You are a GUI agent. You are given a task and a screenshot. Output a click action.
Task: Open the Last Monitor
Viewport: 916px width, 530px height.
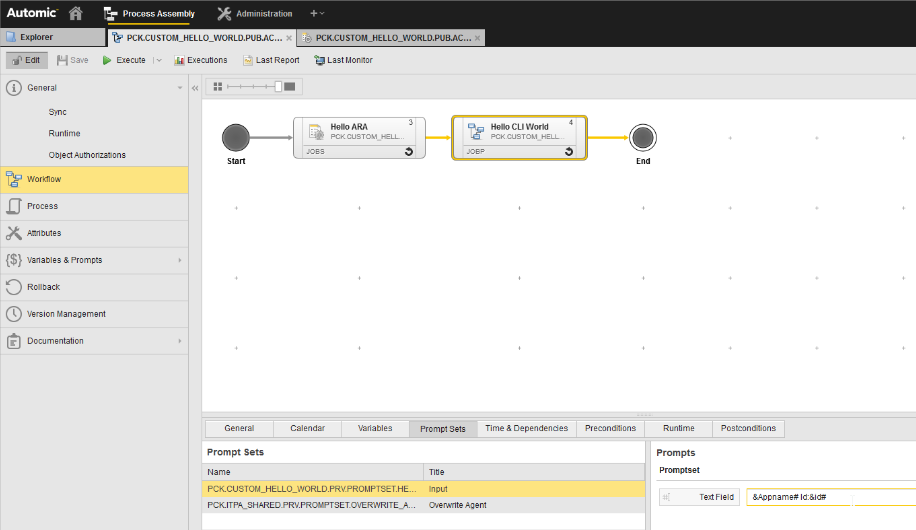point(344,60)
